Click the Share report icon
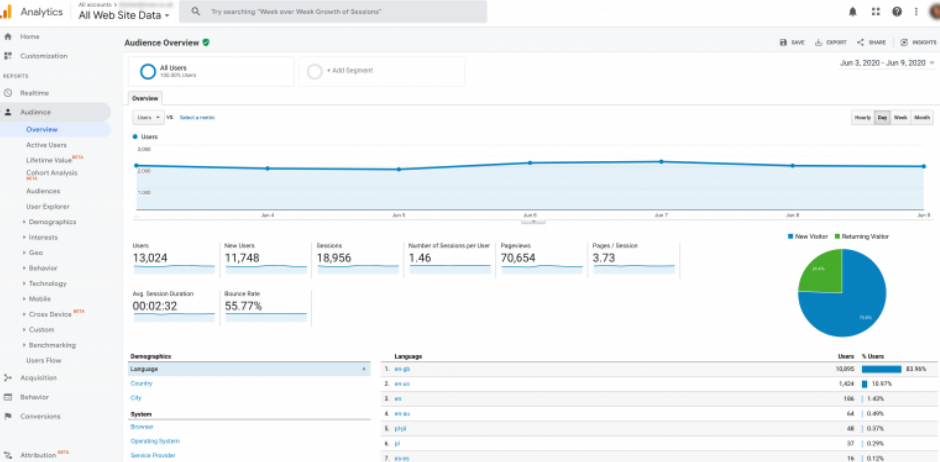This screenshot has width=940, height=462. click(x=860, y=43)
